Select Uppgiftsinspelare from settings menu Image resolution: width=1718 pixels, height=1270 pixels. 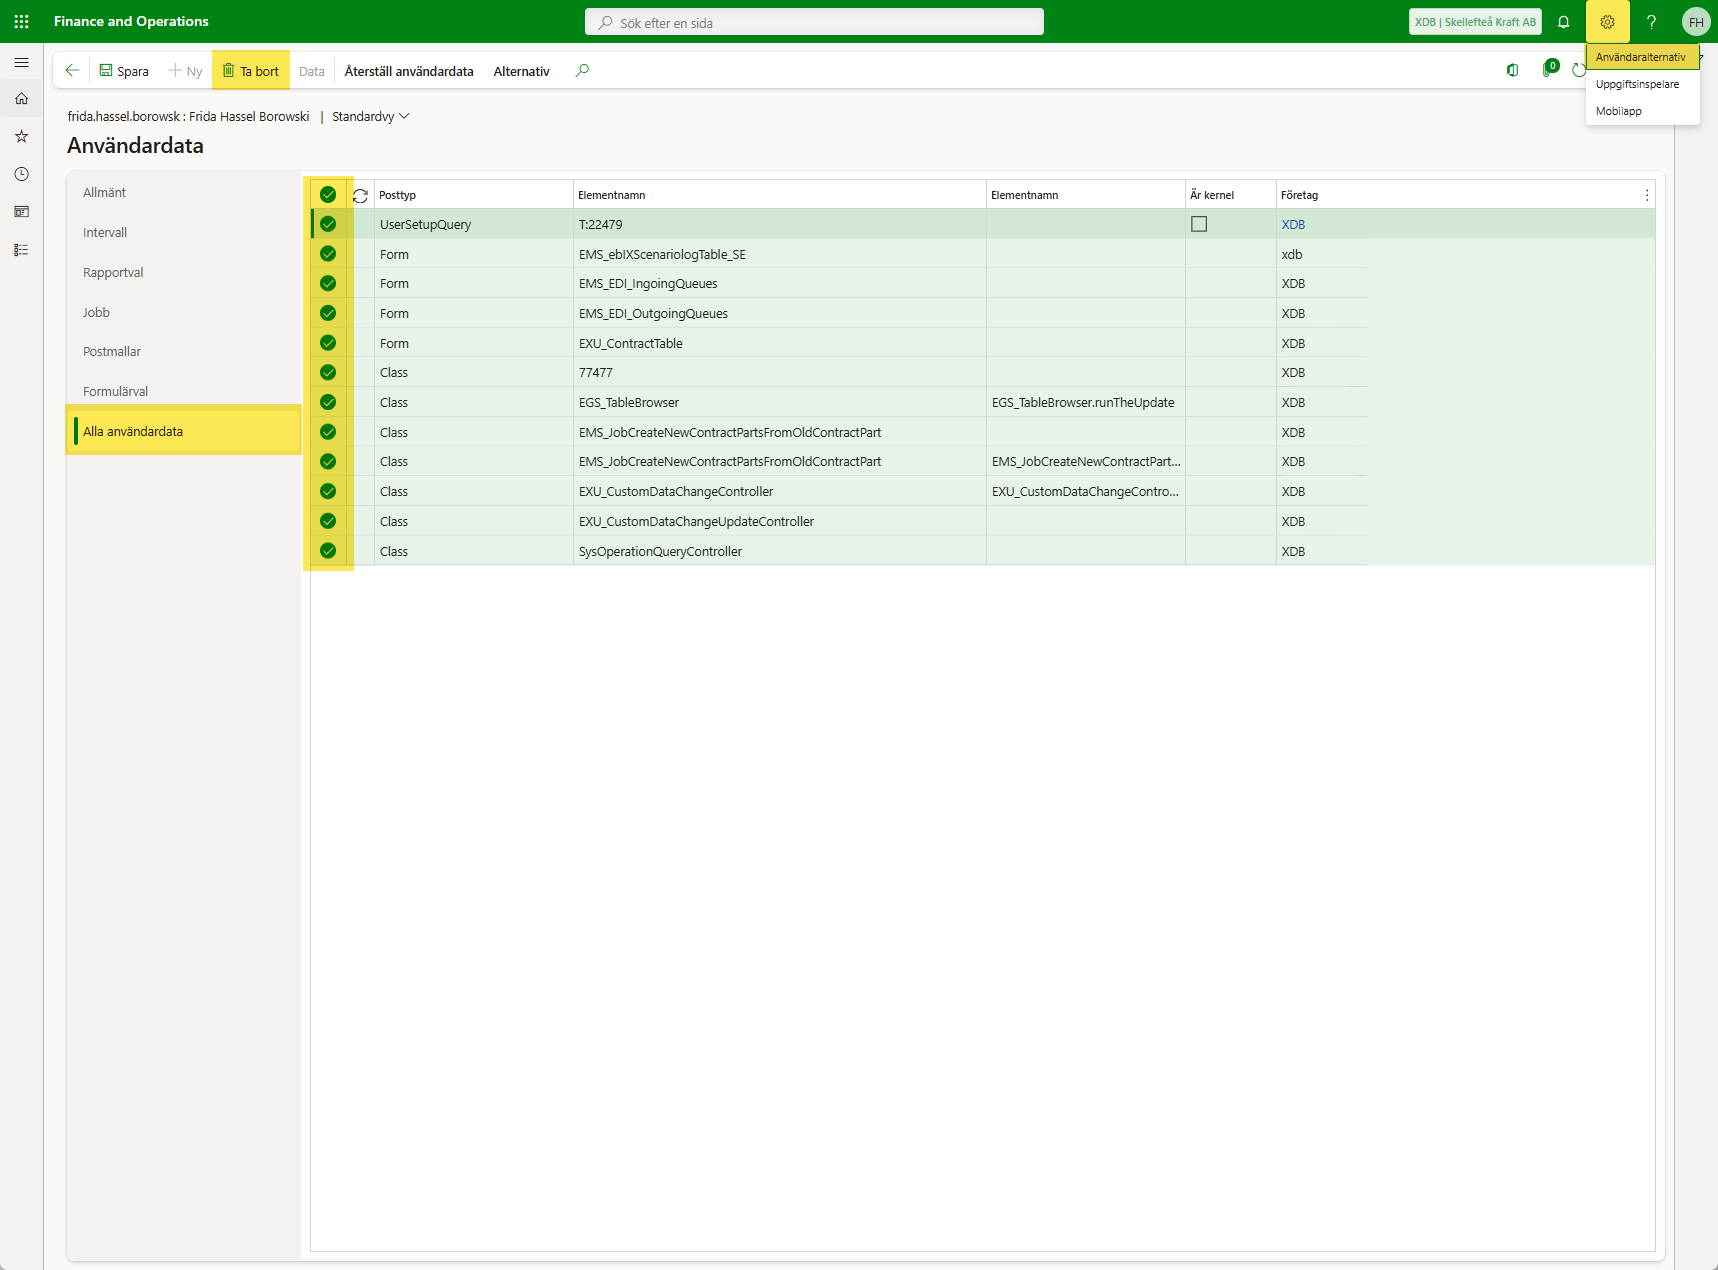click(1637, 84)
